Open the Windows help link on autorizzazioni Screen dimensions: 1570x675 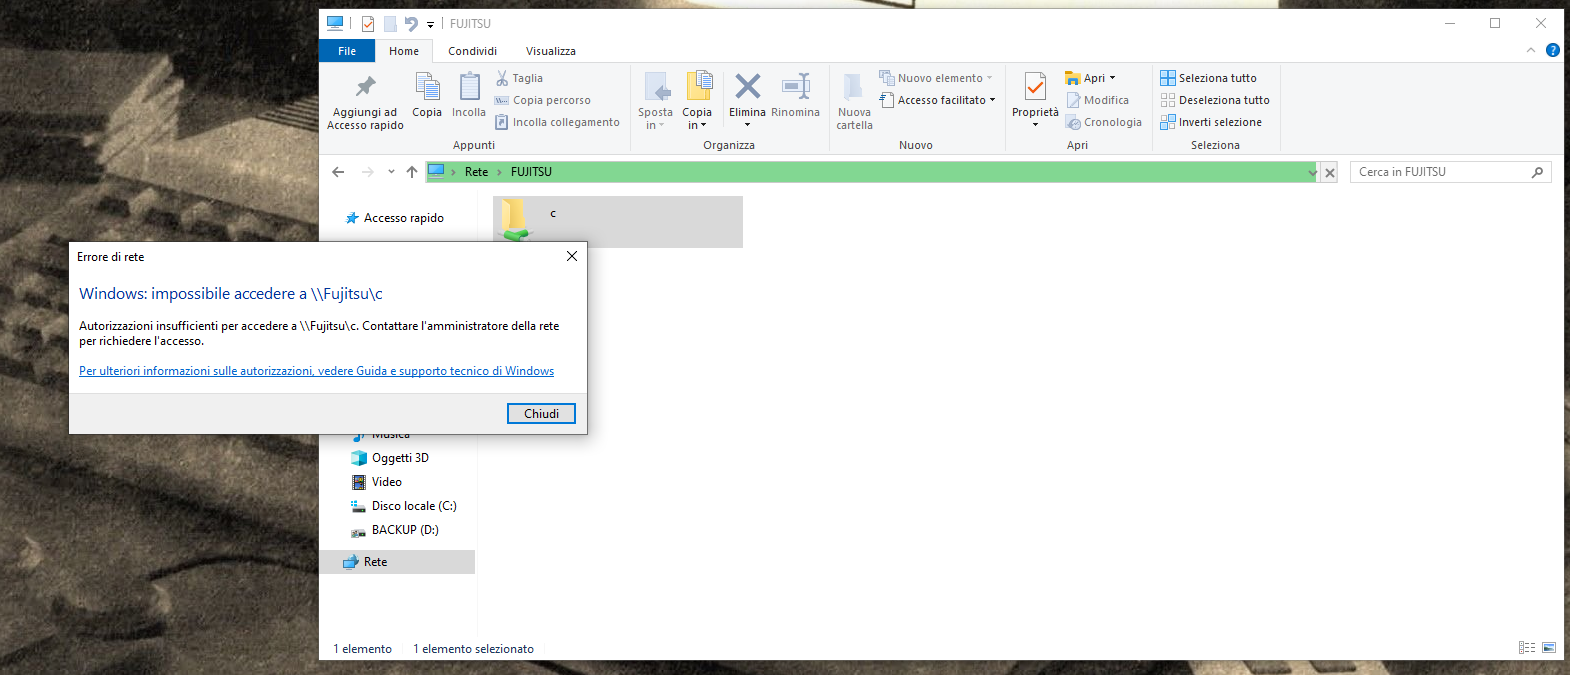[x=316, y=371]
